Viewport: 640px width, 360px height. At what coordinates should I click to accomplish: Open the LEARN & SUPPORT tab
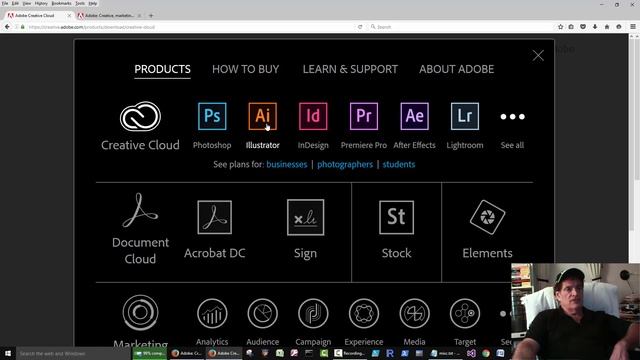coord(350,69)
